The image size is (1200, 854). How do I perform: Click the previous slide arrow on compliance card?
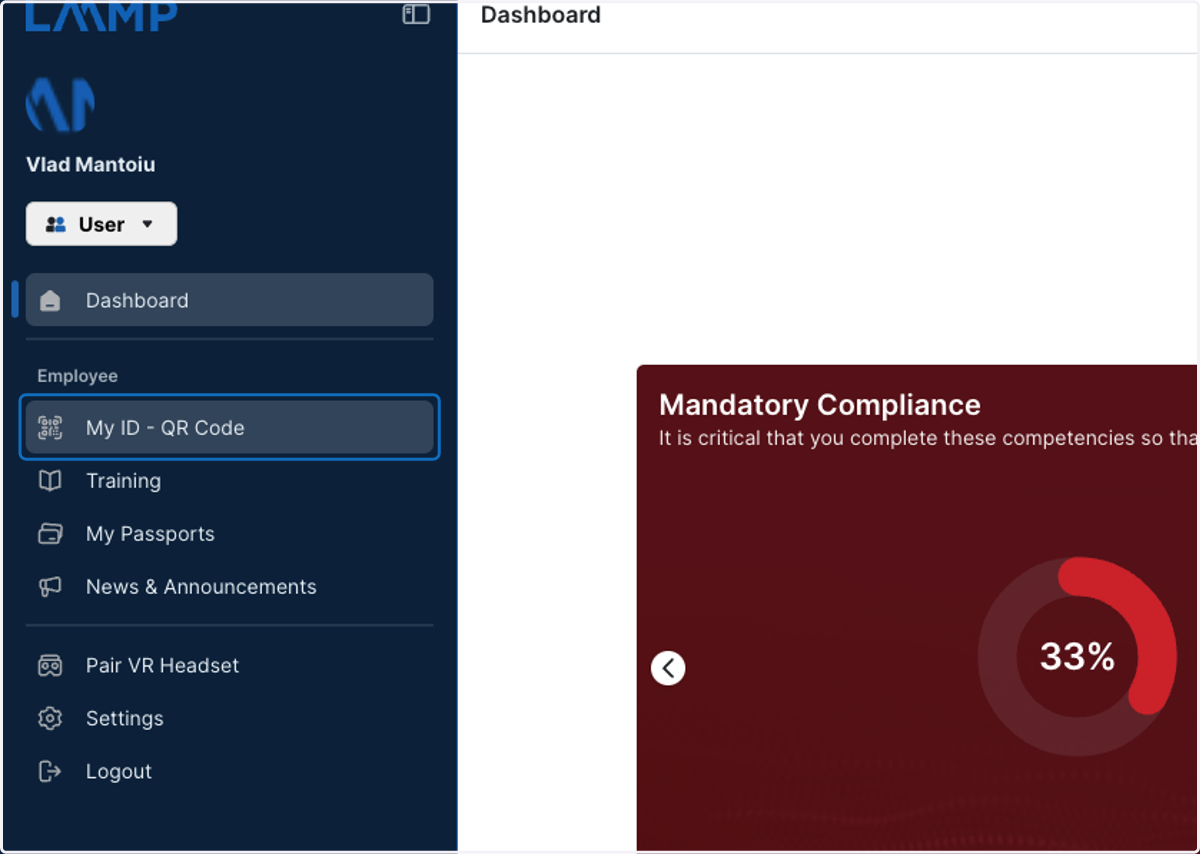click(x=668, y=667)
